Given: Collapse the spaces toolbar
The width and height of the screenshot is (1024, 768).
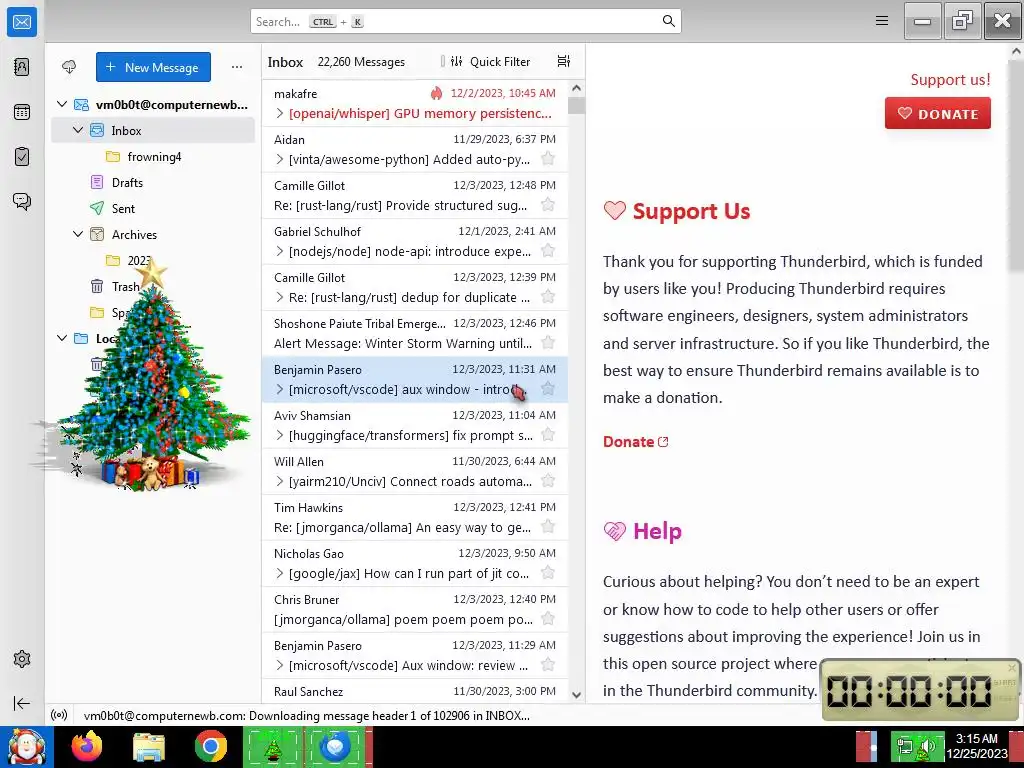Looking at the screenshot, I should pyautogui.click(x=22, y=703).
